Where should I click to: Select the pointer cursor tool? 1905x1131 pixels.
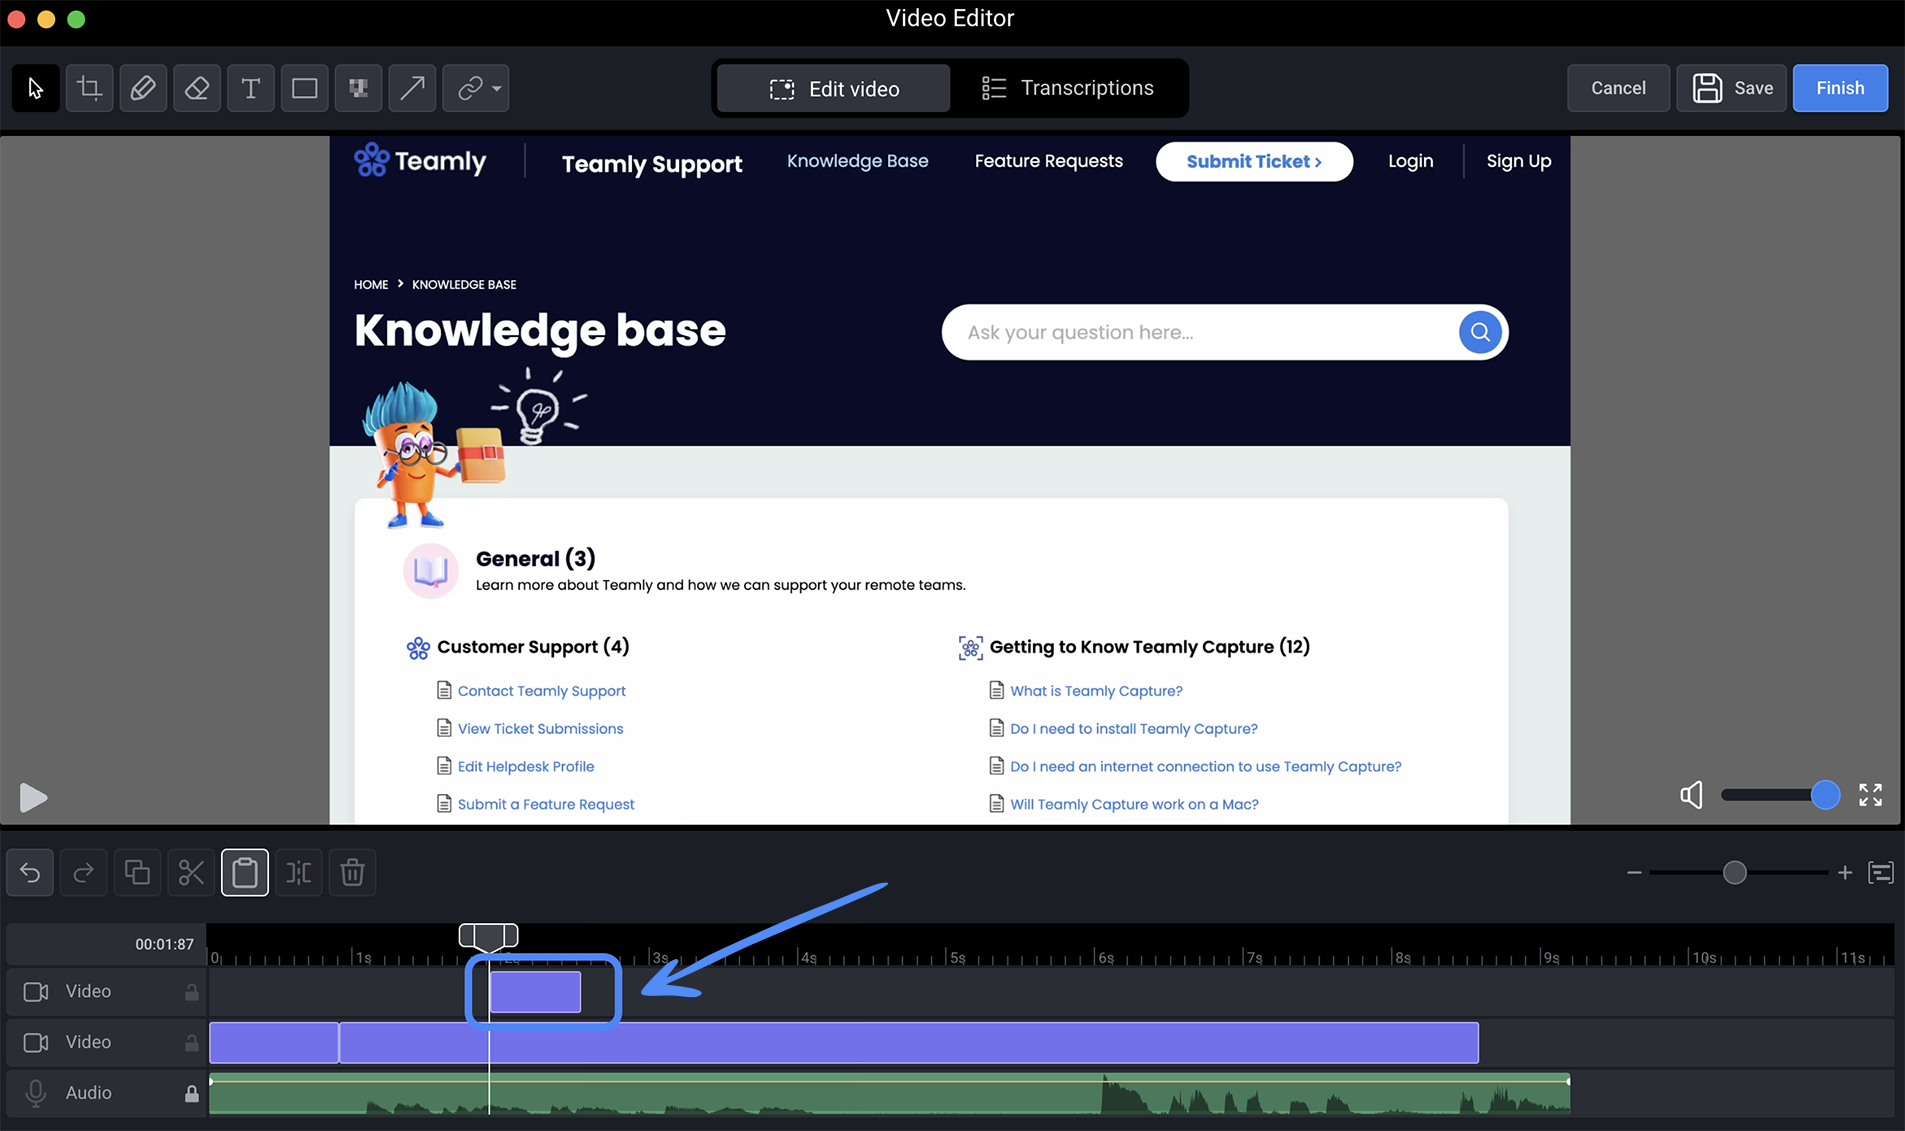[35, 88]
